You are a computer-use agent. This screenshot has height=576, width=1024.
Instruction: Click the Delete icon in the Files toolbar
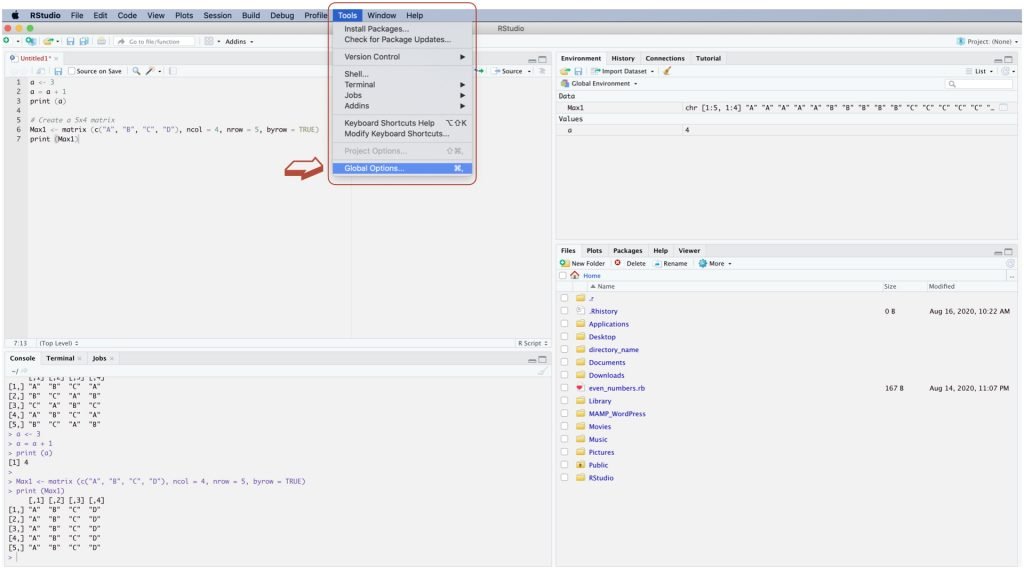(x=618, y=263)
